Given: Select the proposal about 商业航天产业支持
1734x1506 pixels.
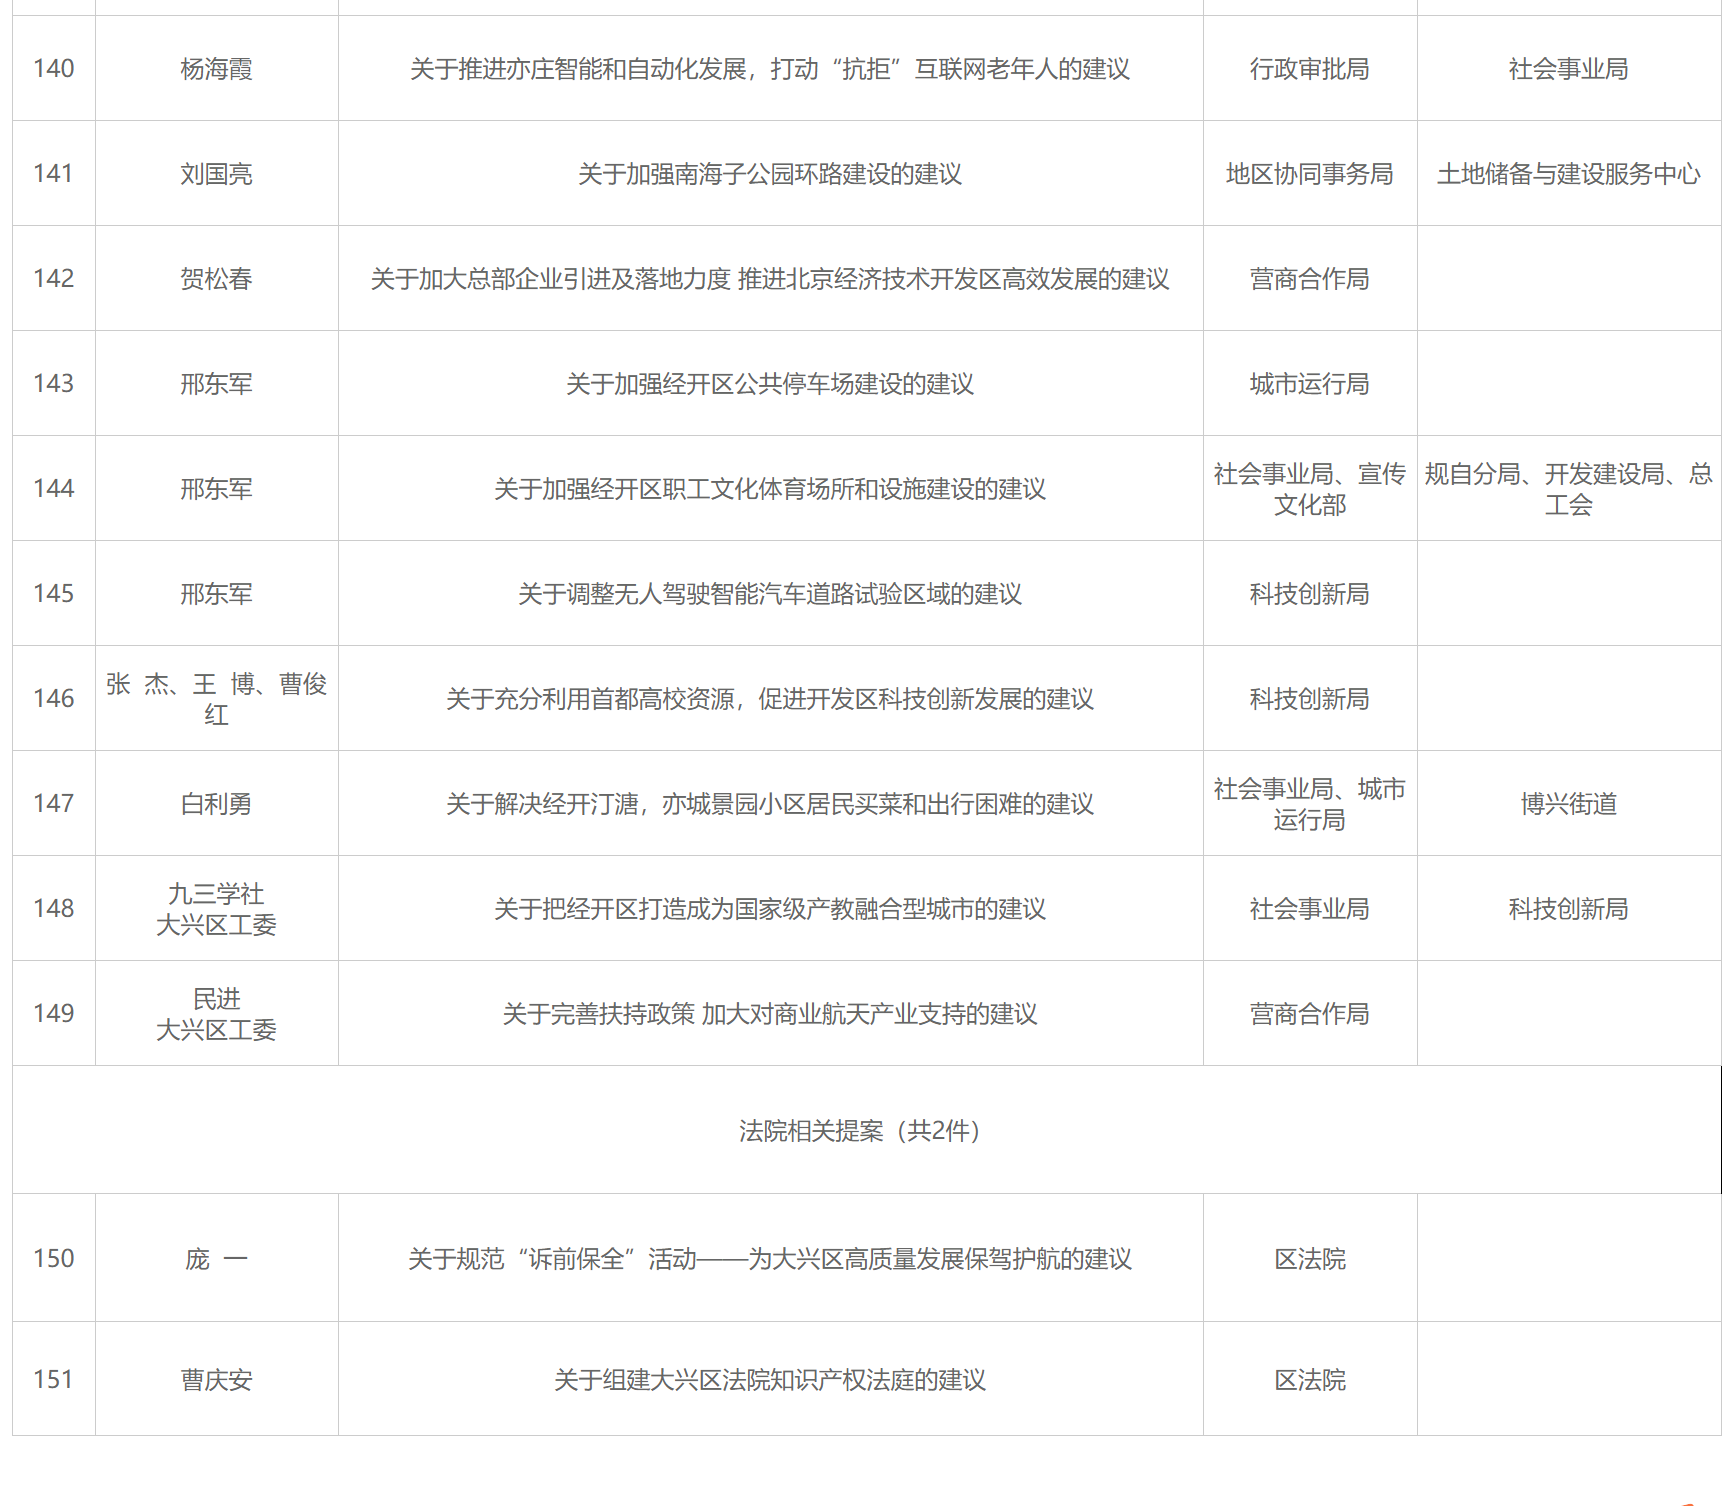Looking at the screenshot, I should click(x=769, y=1014).
